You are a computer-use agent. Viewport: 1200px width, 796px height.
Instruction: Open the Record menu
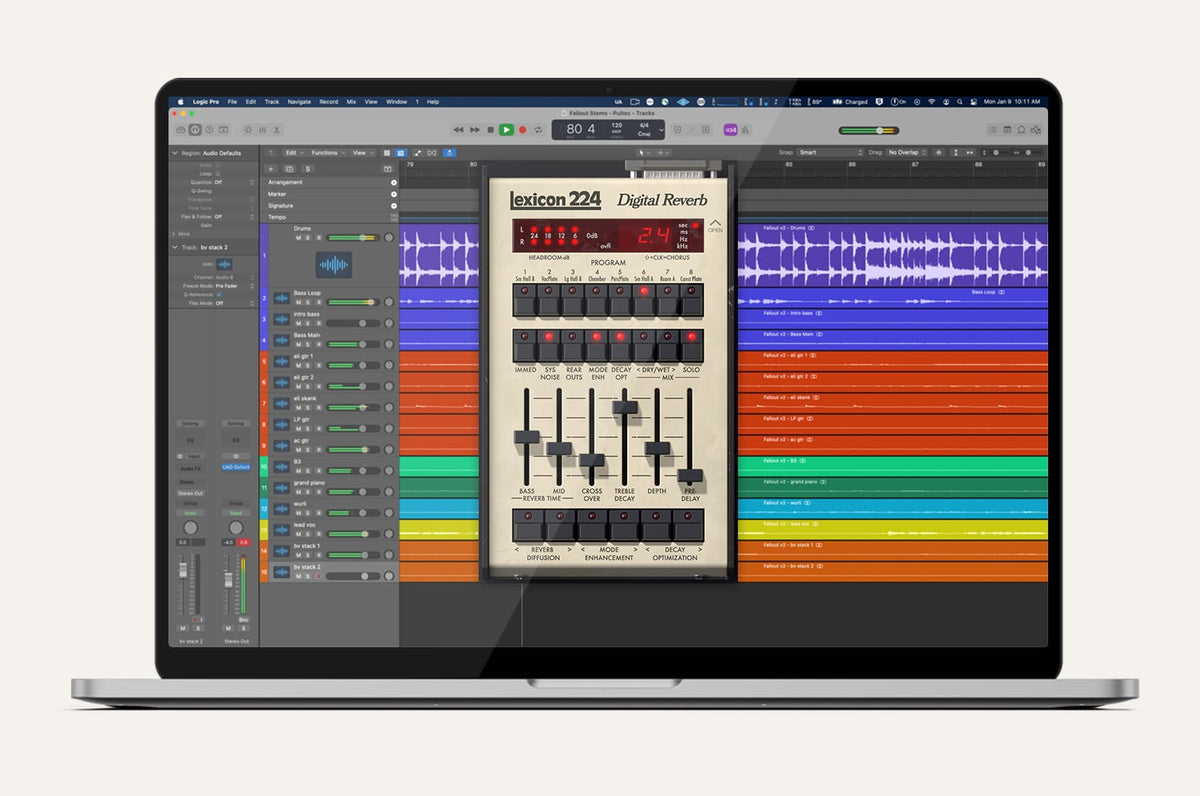pyautogui.click(x=328, y=102)
